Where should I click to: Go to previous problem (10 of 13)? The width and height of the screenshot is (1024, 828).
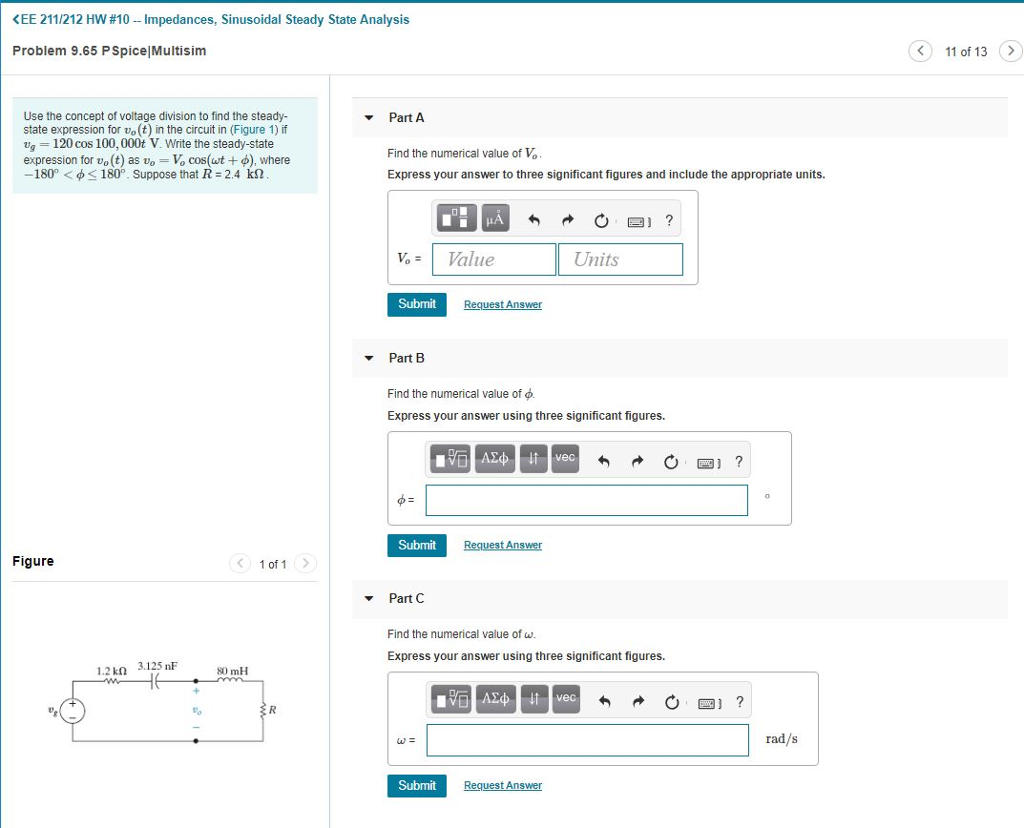click(x=920, y=51)
